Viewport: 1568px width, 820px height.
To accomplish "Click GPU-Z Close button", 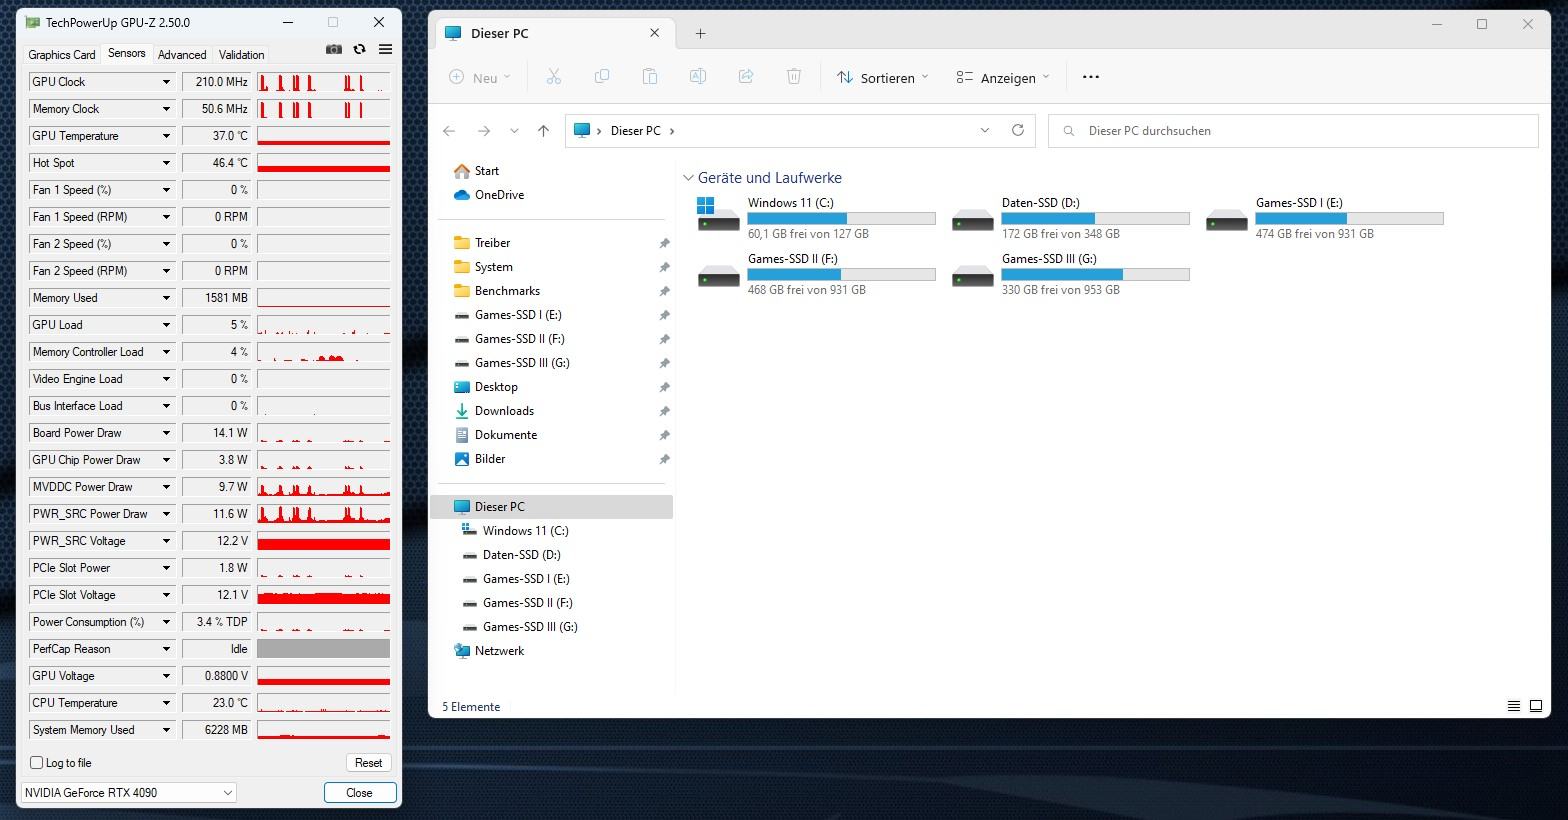I will tap(359, 792).
